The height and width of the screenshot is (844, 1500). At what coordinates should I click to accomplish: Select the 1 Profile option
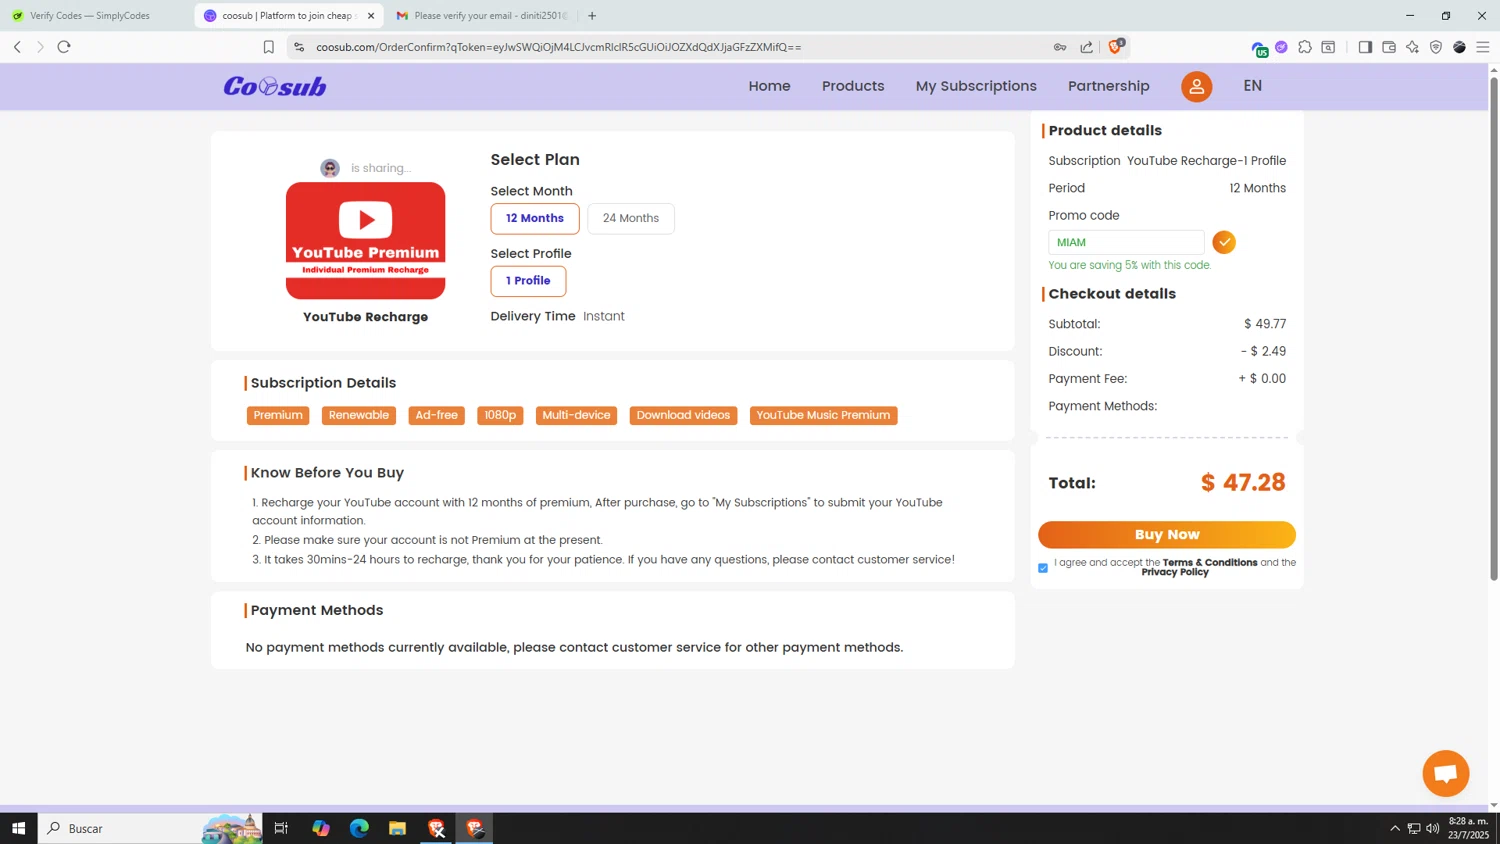pyautogui.click(x=528, y=281)
